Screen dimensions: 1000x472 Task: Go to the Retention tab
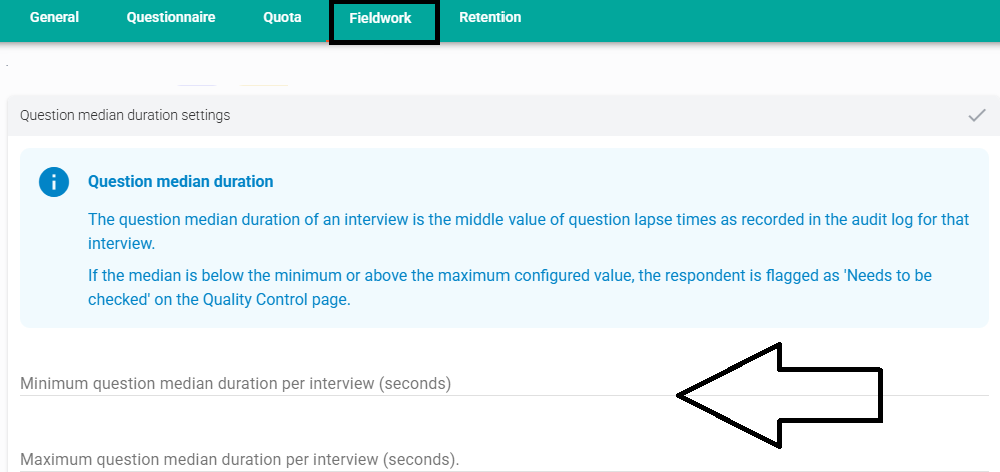coord(490,18)
